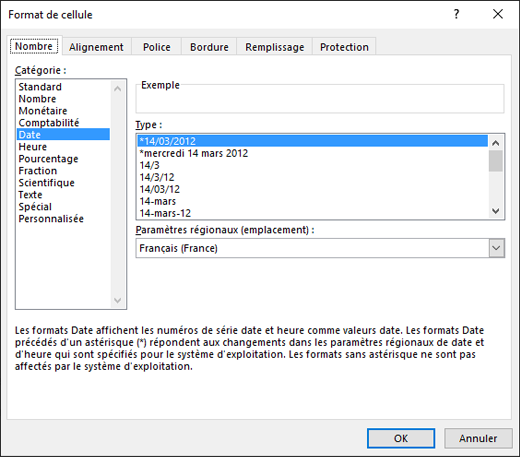520x457 pixels.
Task: Confirm with the OK button
Action: [401, 438]
